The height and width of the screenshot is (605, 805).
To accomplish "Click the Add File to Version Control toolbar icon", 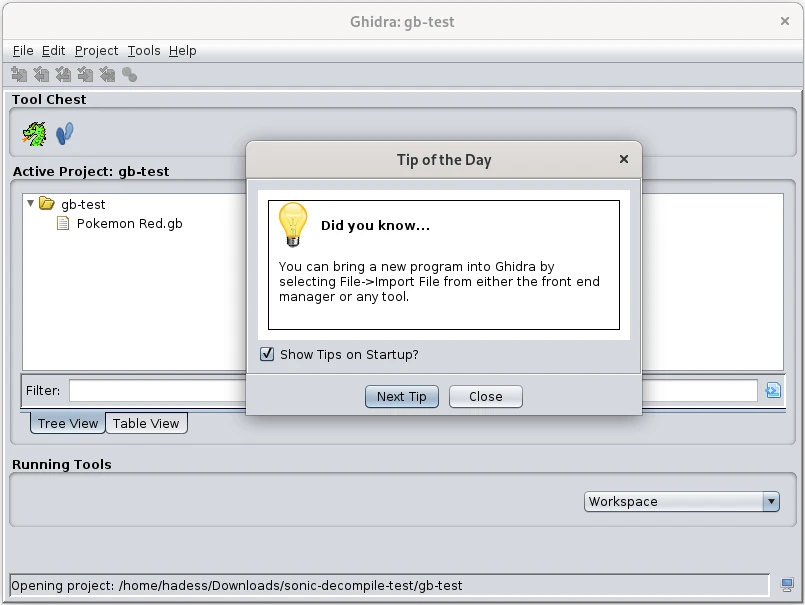I will tap(19, 75).
